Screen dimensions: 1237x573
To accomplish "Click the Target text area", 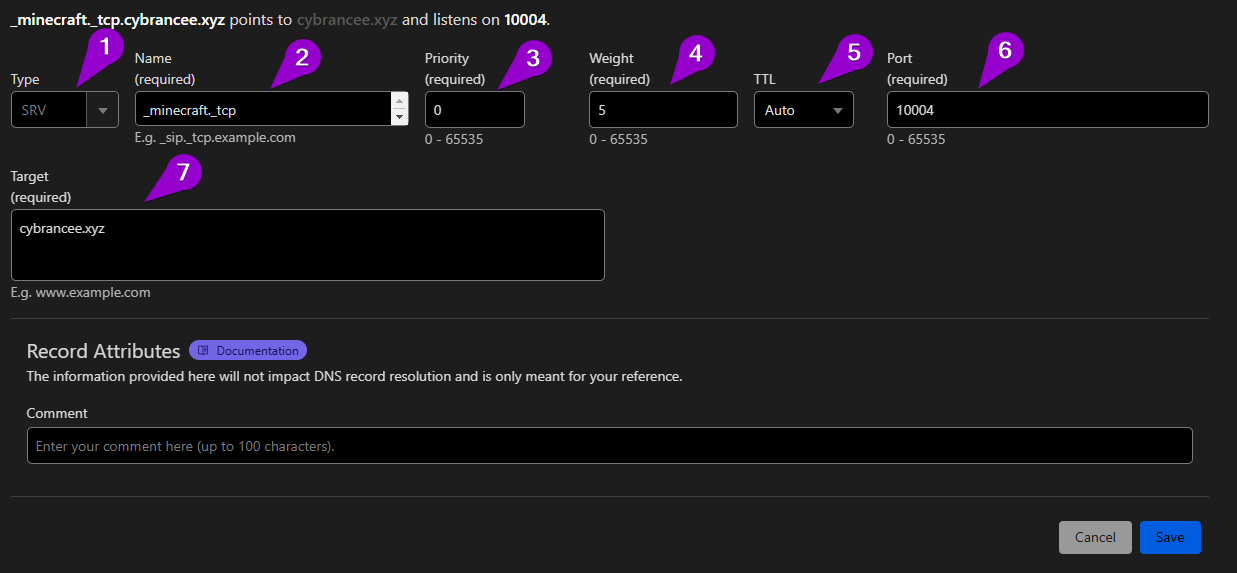I will 307,245.
